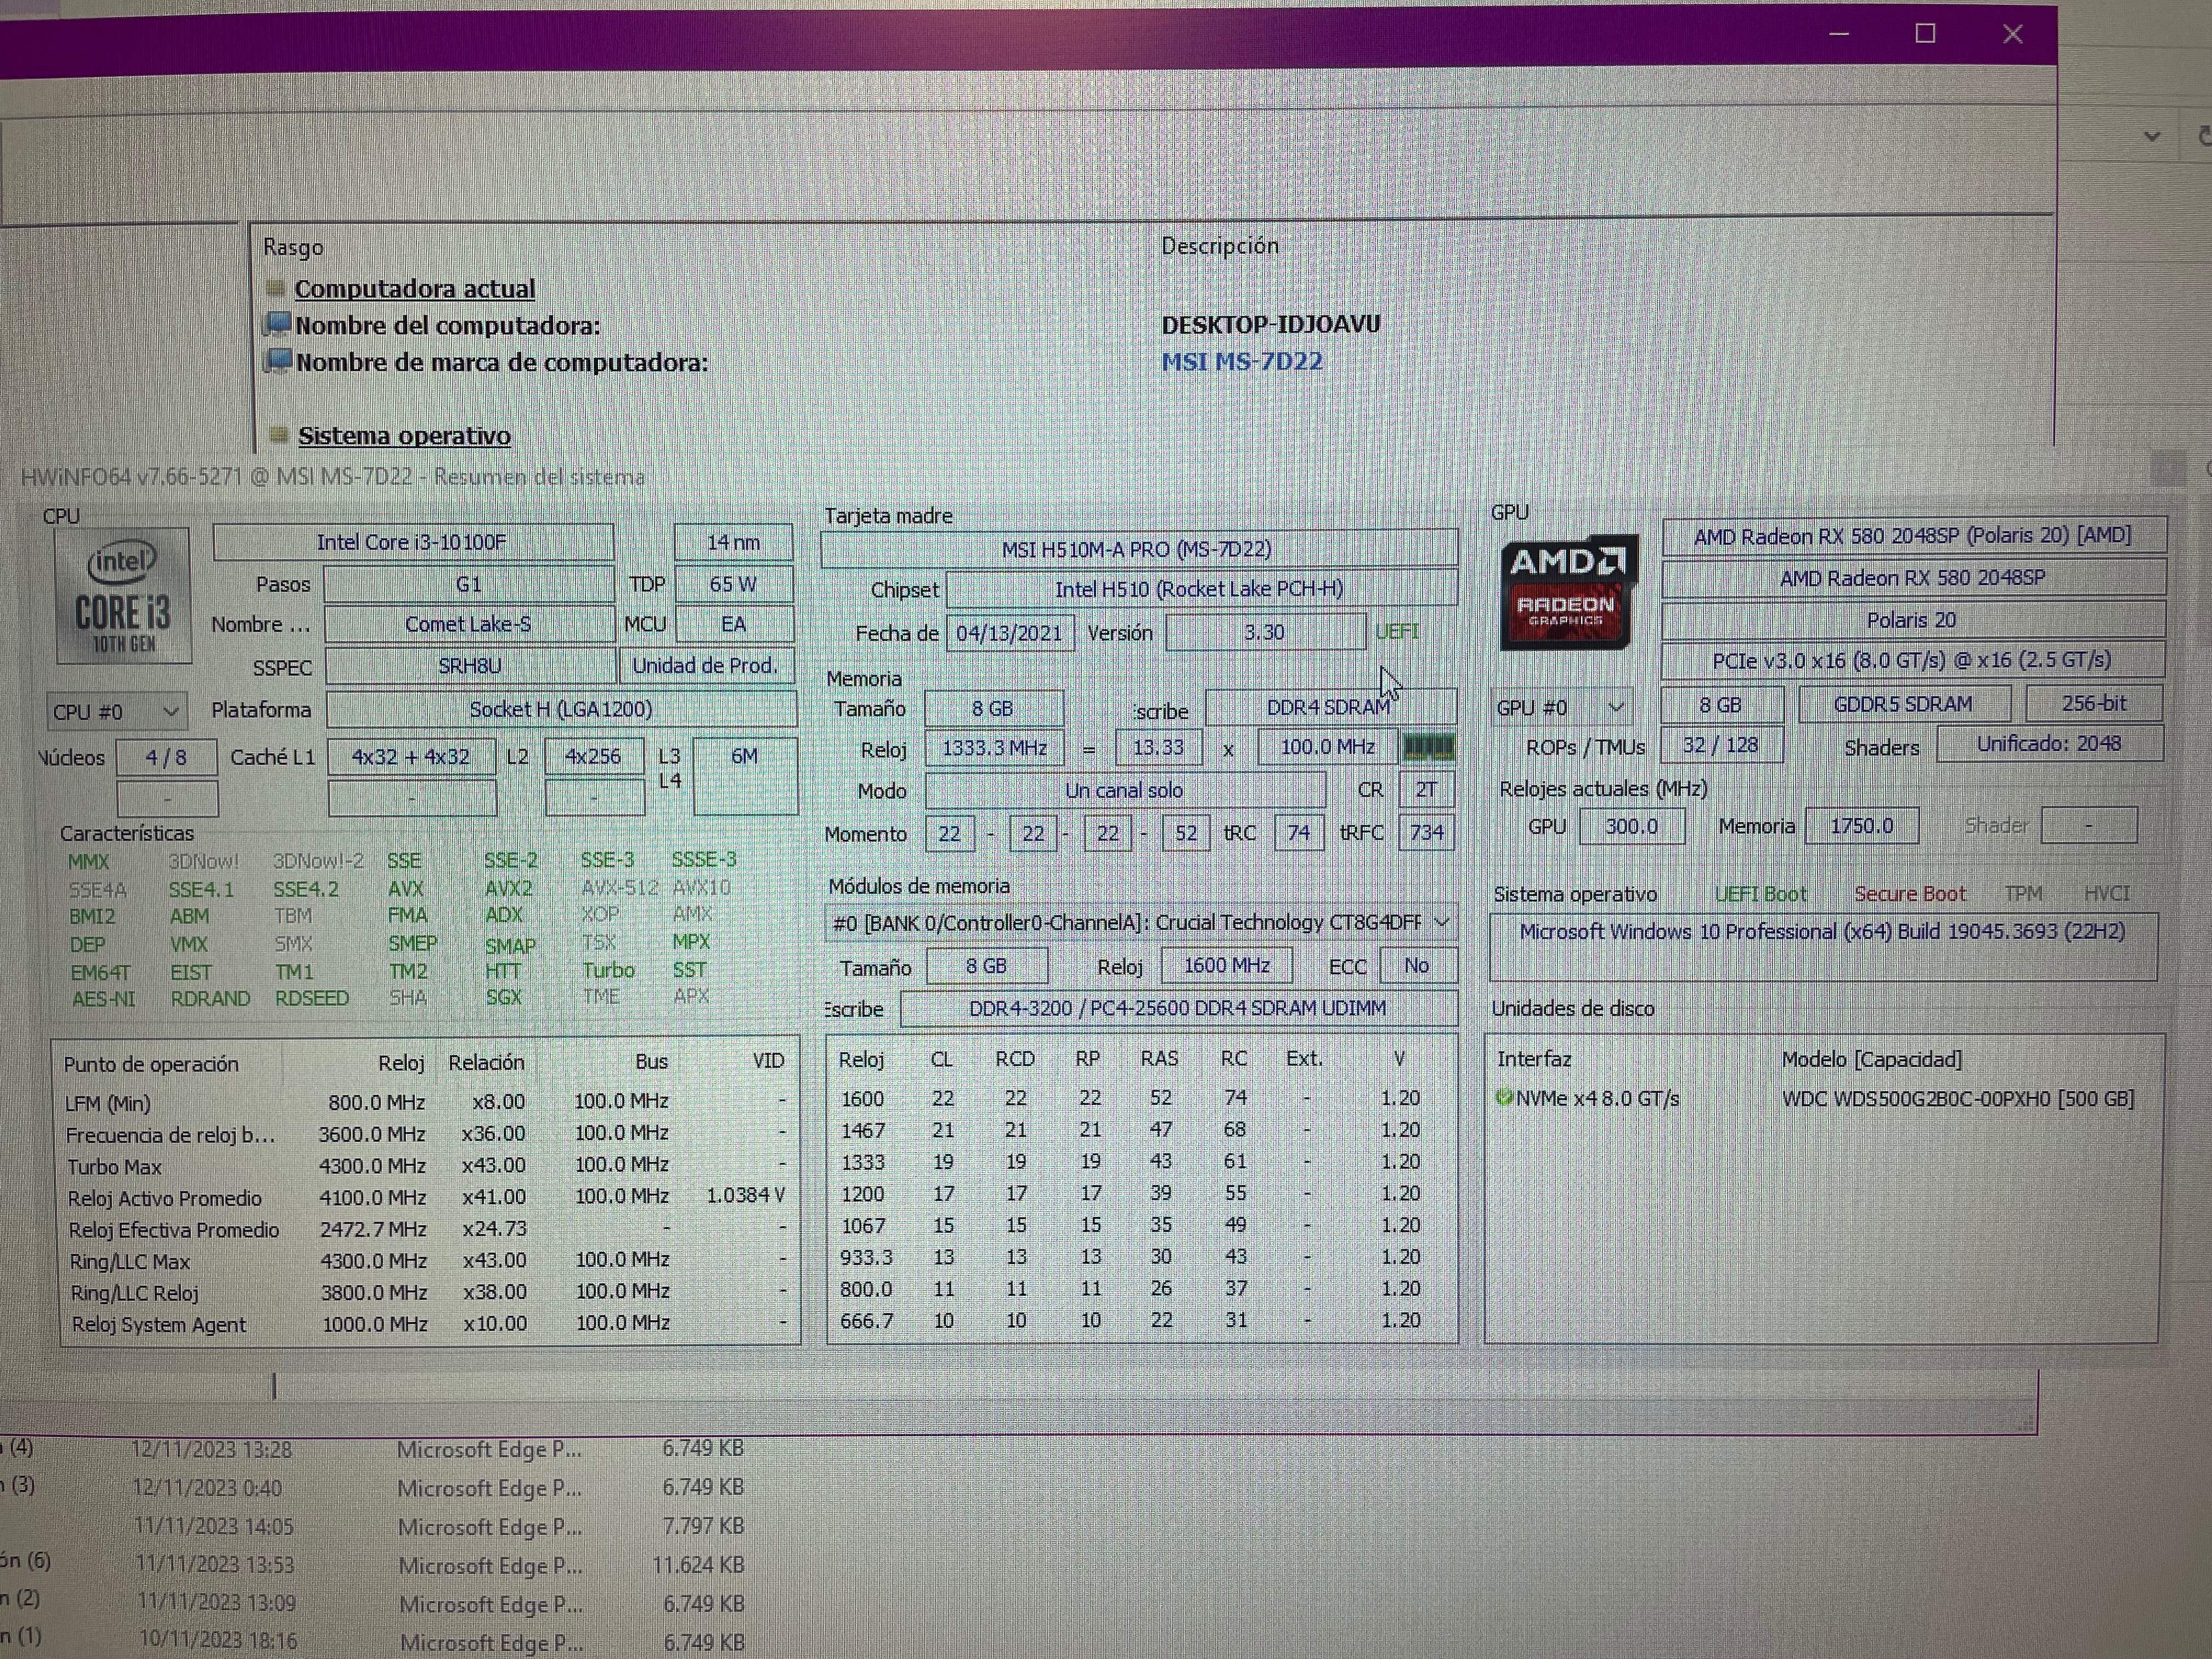Open the Computadora actual heading link
Viewport: 2212px width, 1659px height.
pyautogui.click(x=414, y=289)
